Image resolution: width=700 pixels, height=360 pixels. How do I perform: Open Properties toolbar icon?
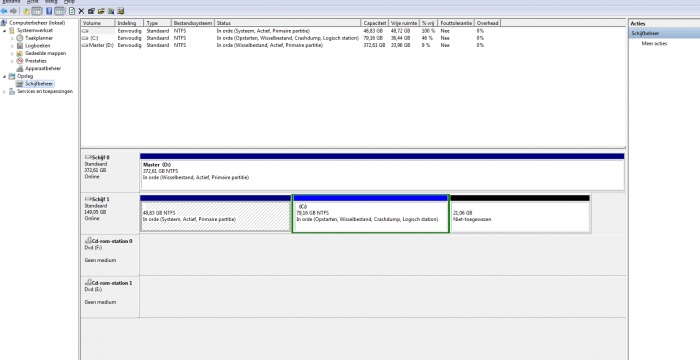91,11
